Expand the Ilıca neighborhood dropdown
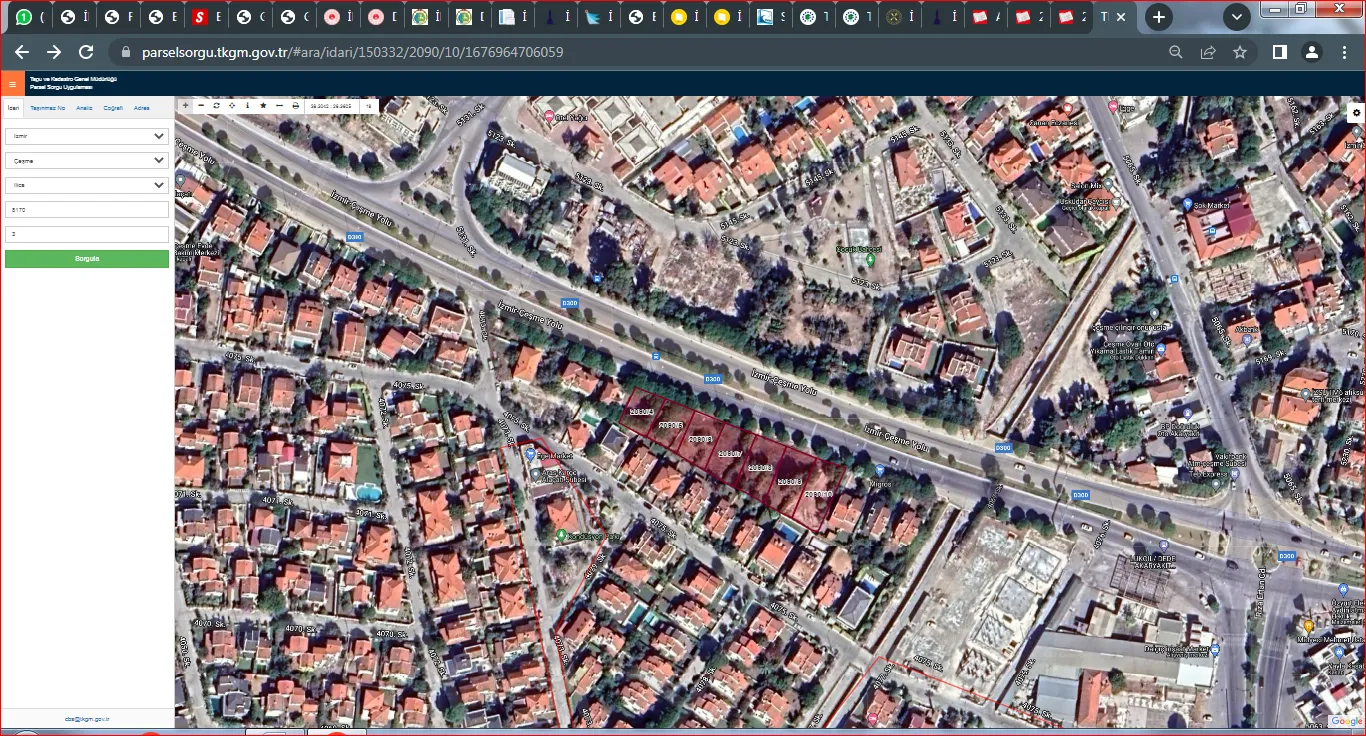 point(87,185)
